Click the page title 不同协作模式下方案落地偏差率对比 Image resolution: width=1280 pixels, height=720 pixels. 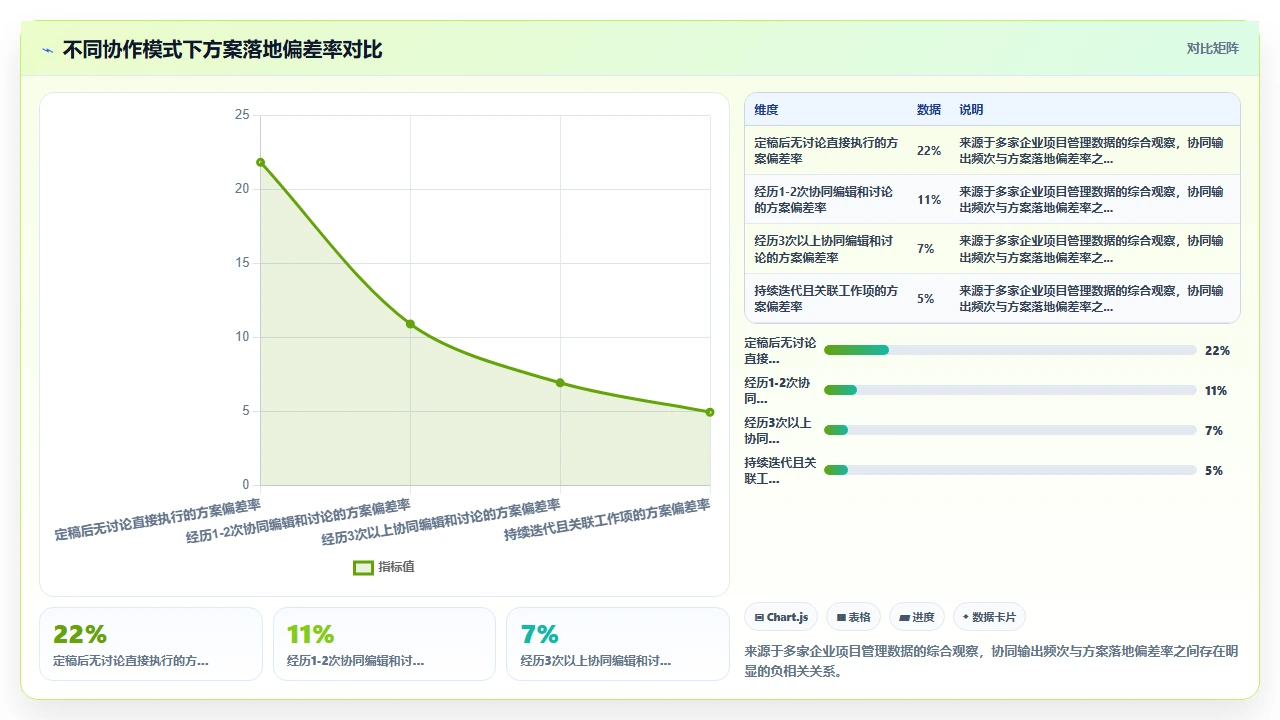coord(222,50)
